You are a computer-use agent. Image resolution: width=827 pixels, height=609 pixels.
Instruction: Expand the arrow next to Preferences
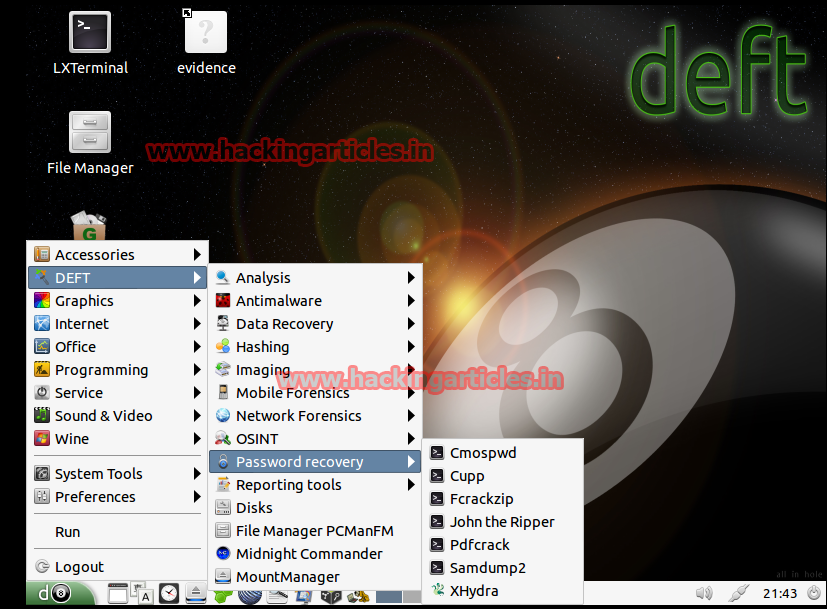click(x=197, y=497)
